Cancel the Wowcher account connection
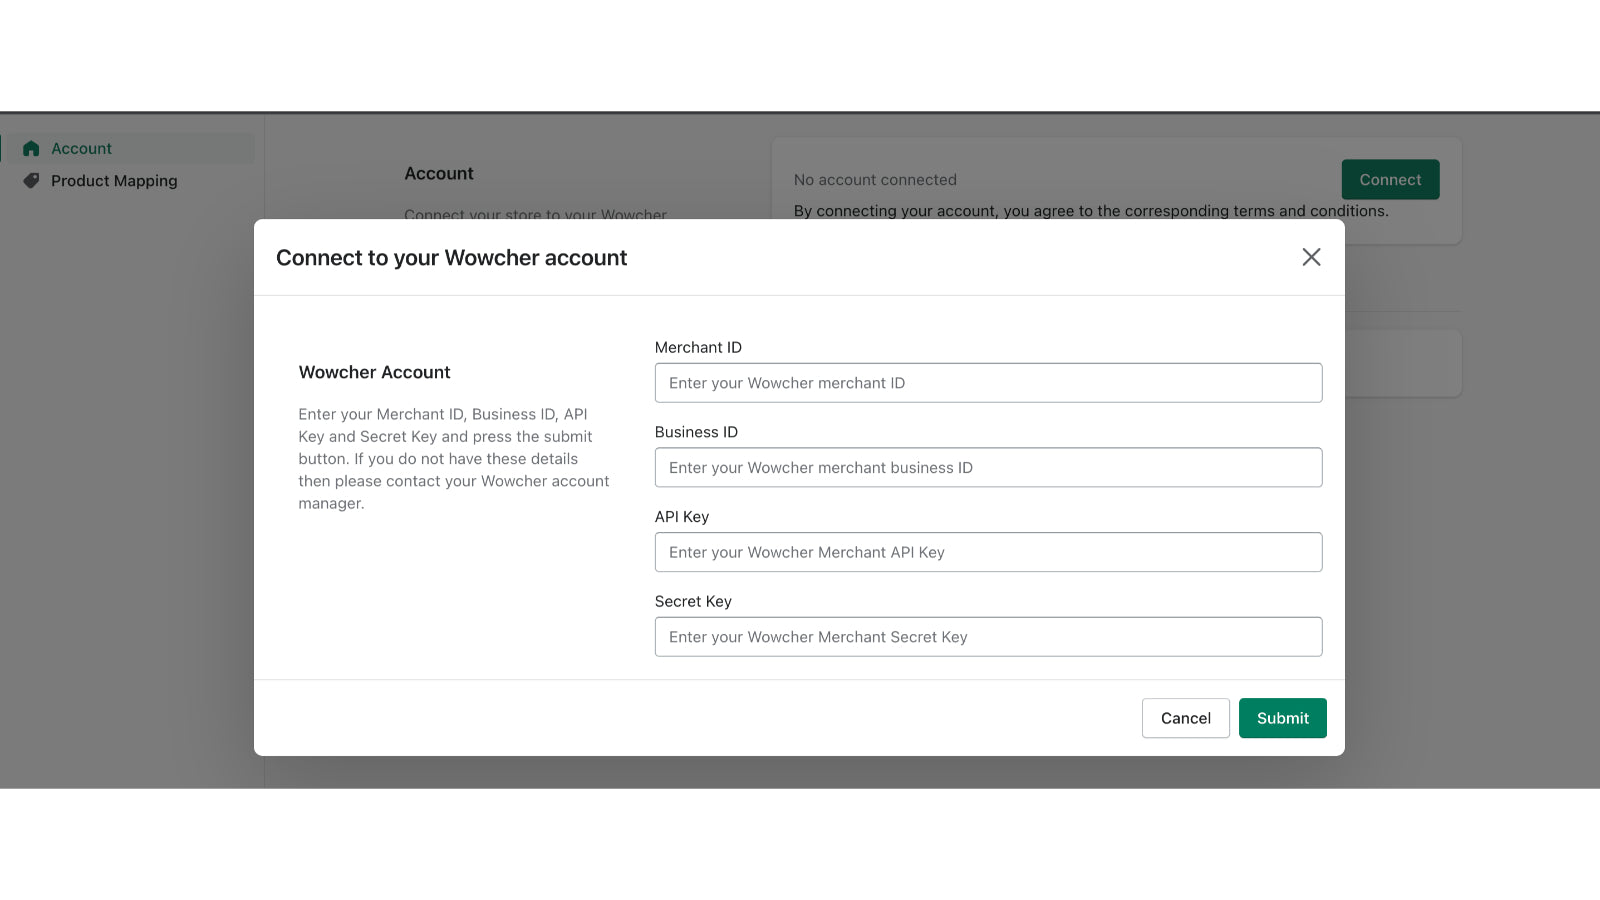The image size is (1600, 900). [x=1185, y=718]
